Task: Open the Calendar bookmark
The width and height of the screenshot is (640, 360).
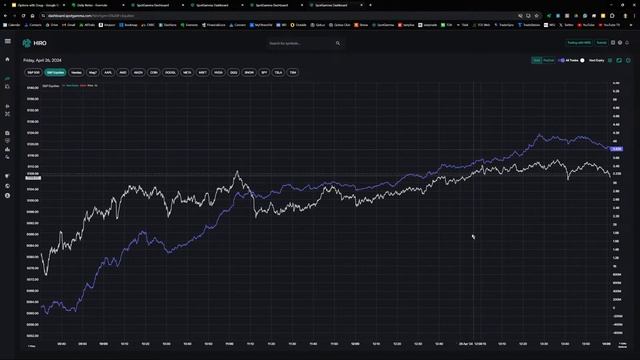Action: (x=11, y=25)
